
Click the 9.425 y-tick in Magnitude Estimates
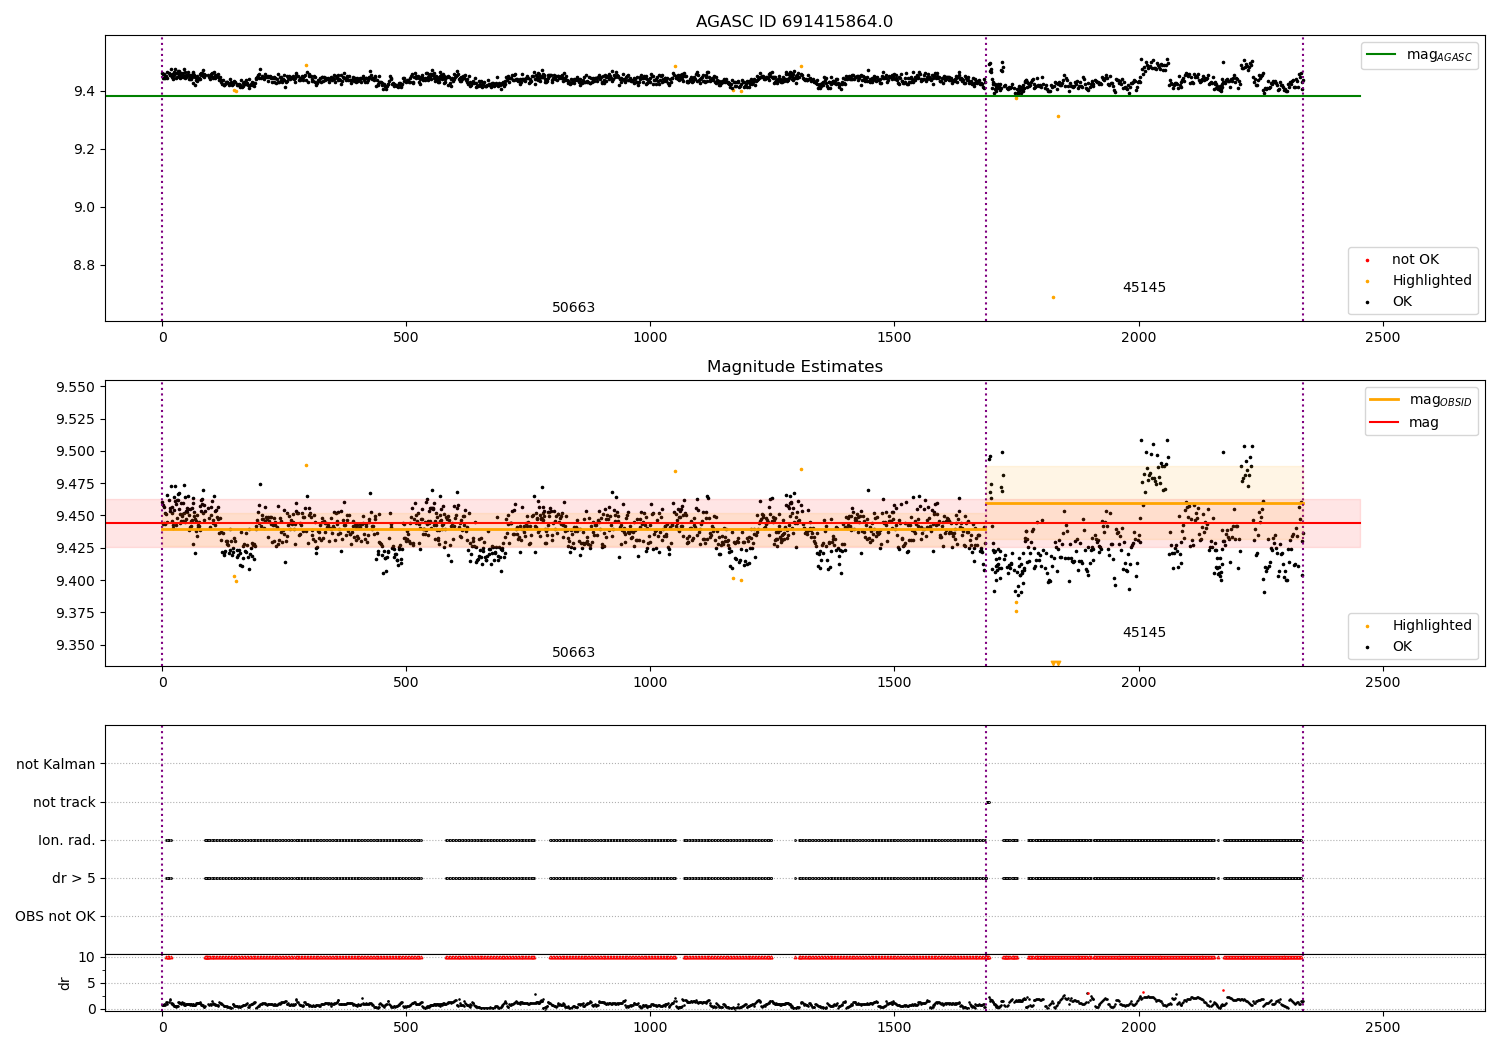[x=75, y=549]
